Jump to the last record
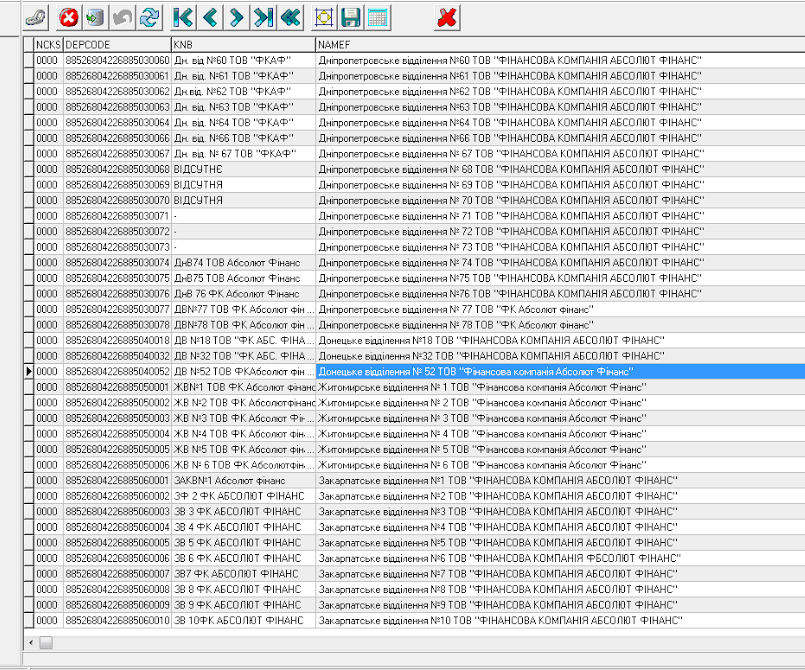Image resolution: width=805 pixels, height=670 pixels. pyautogui.click(x=263, y=18)
